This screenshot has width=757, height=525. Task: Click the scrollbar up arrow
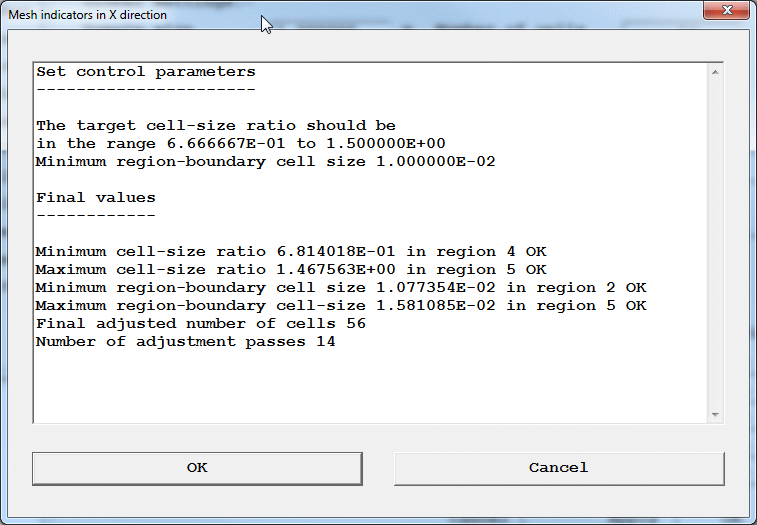coord(715,73)
